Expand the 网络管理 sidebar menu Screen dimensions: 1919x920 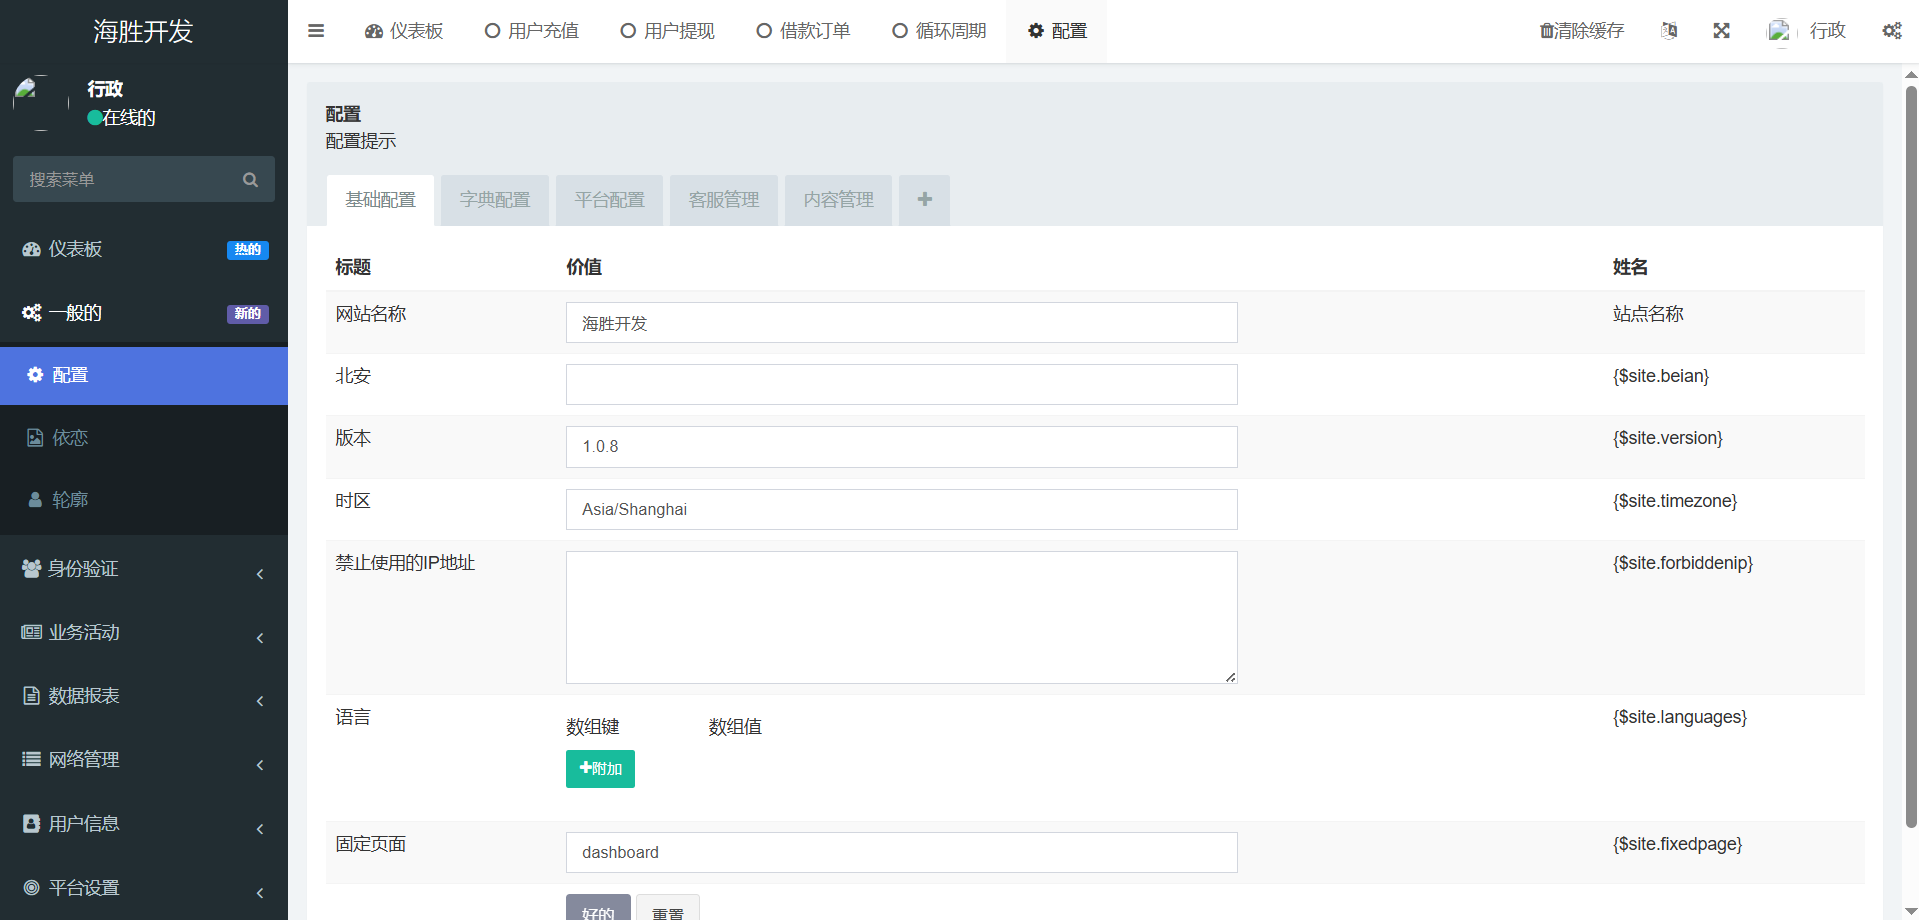(143, 760)
